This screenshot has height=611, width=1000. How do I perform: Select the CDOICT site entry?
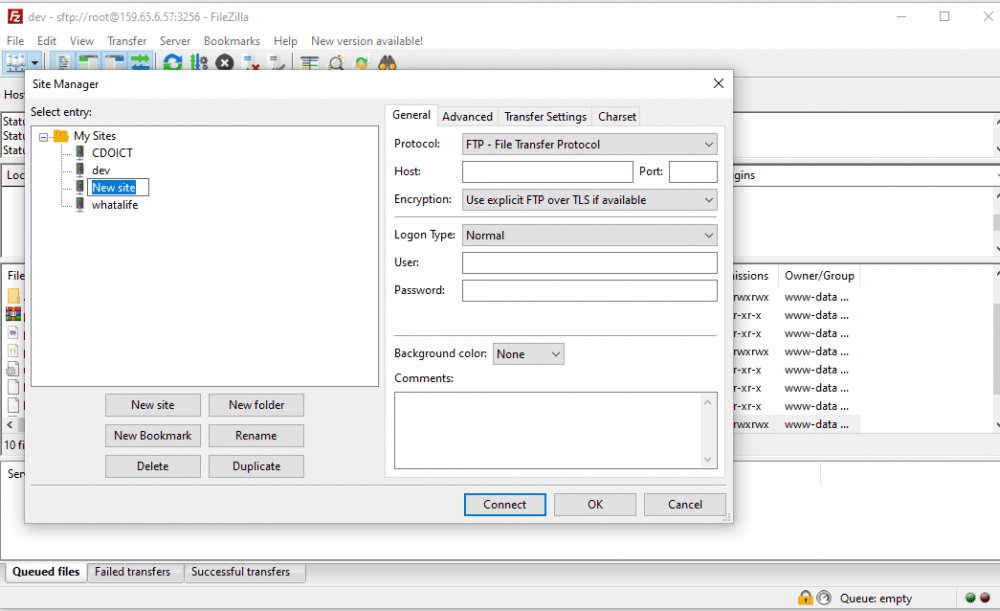(x=112, y=153)
